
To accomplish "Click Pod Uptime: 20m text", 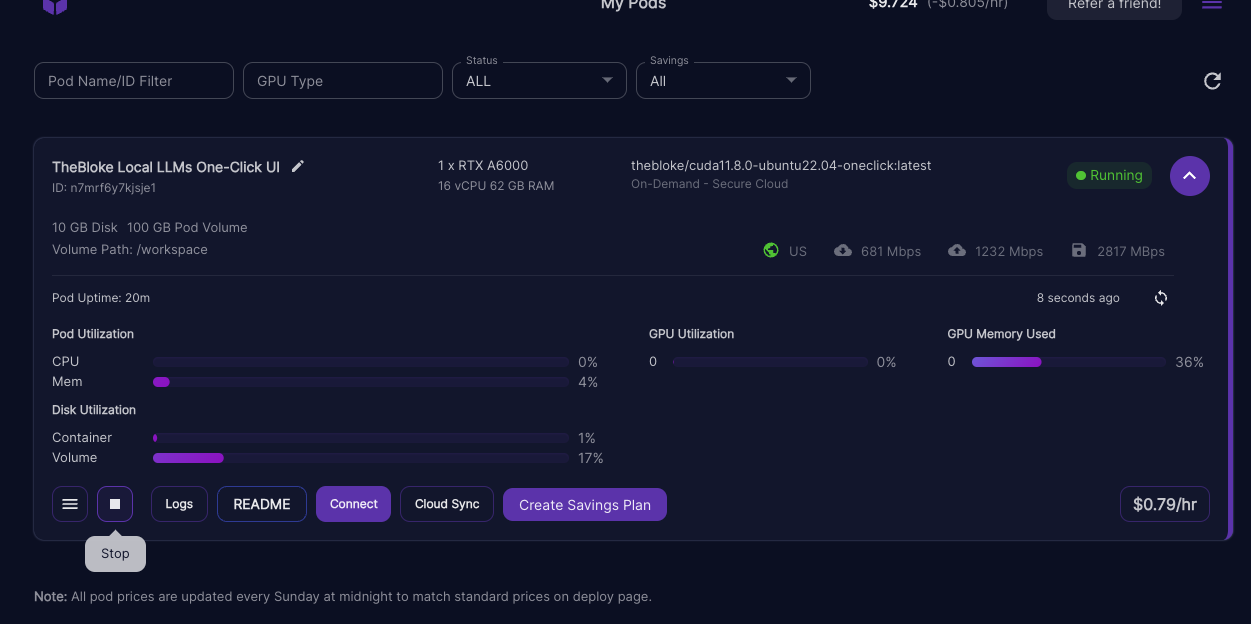I will point(101,298).
